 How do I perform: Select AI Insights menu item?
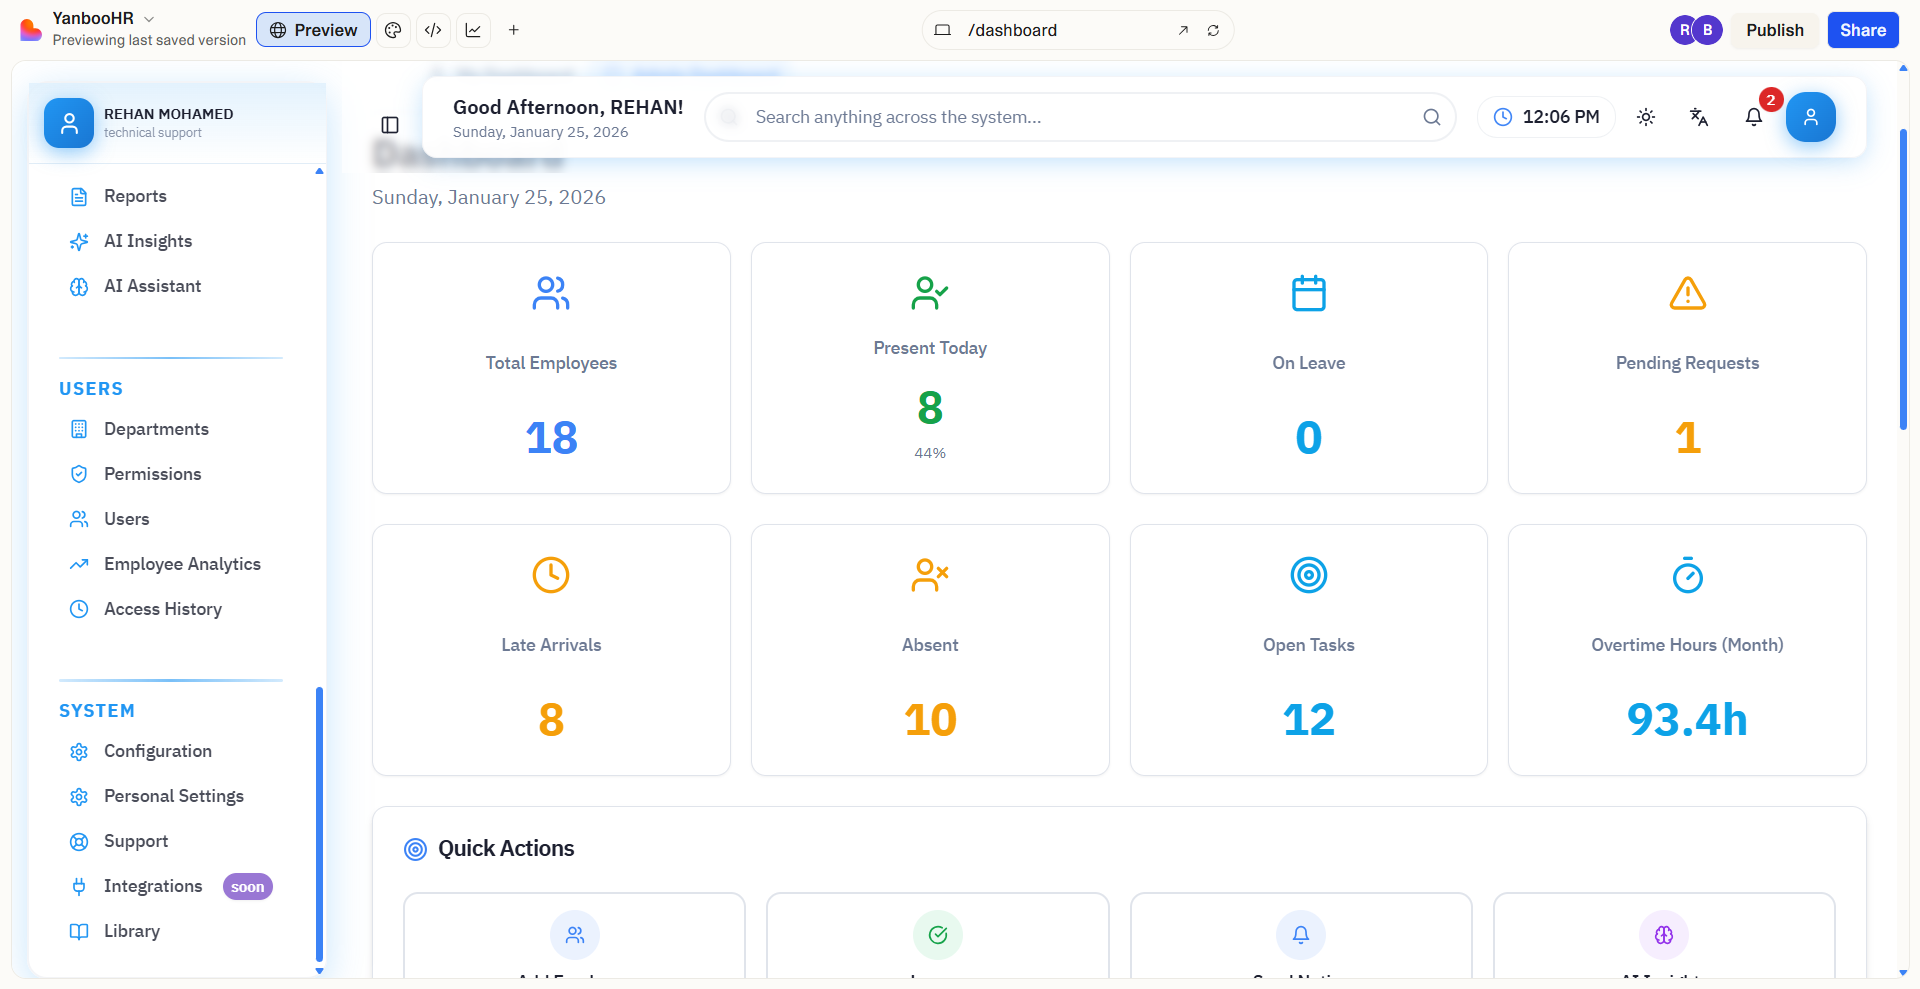pyautogui.click(x=147, y=241)
